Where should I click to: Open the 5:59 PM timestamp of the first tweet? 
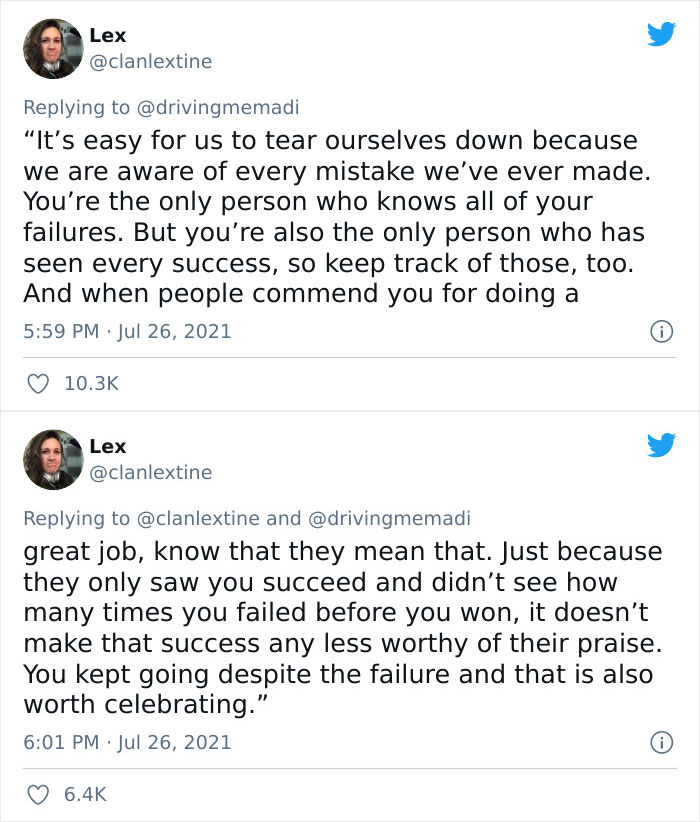(x=60, y=331)
